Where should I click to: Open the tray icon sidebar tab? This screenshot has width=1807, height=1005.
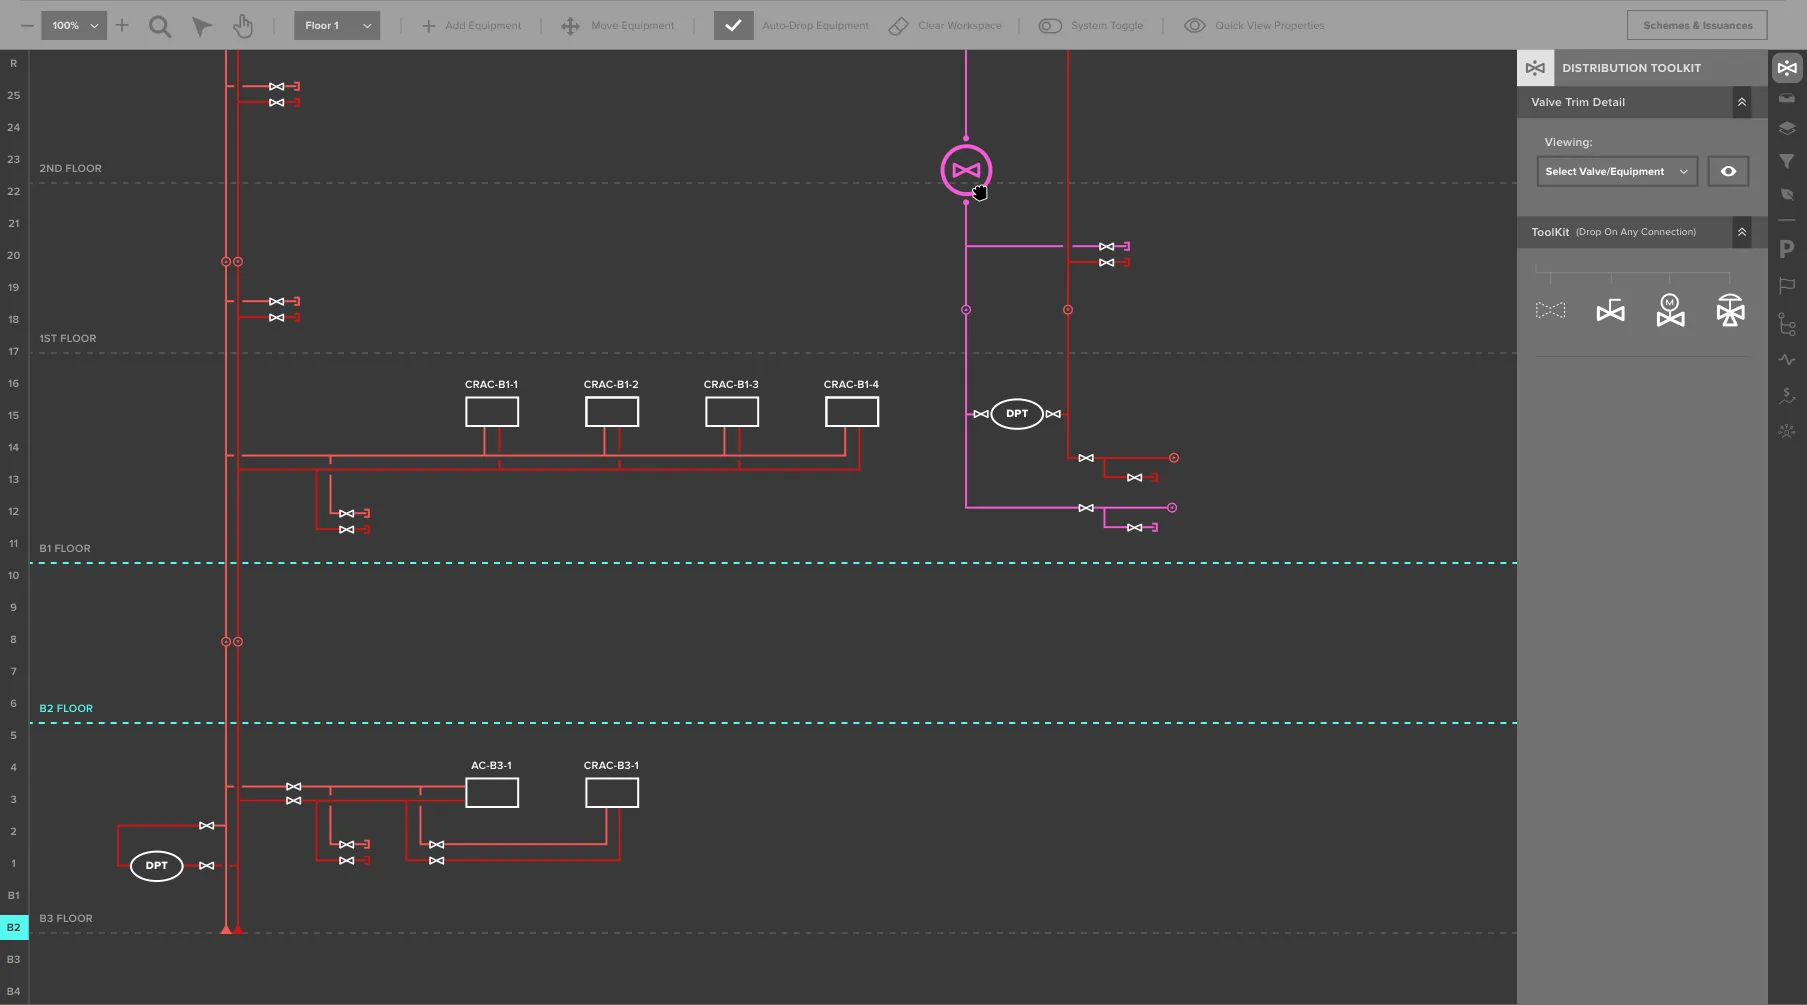coord(1787,98)
